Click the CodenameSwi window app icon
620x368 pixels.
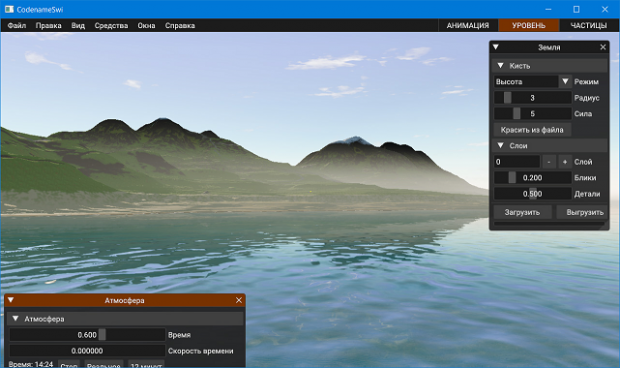(9, 9)
